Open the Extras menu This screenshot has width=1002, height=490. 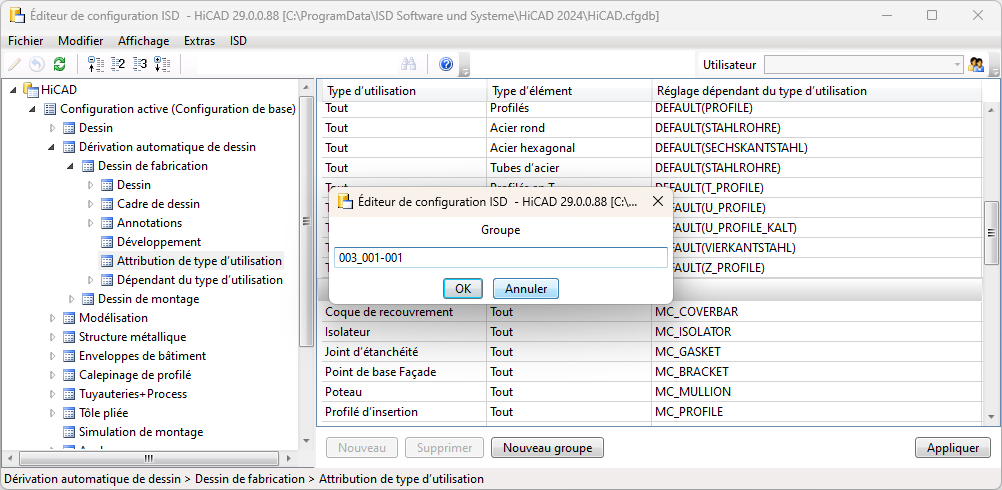[199, 41]
